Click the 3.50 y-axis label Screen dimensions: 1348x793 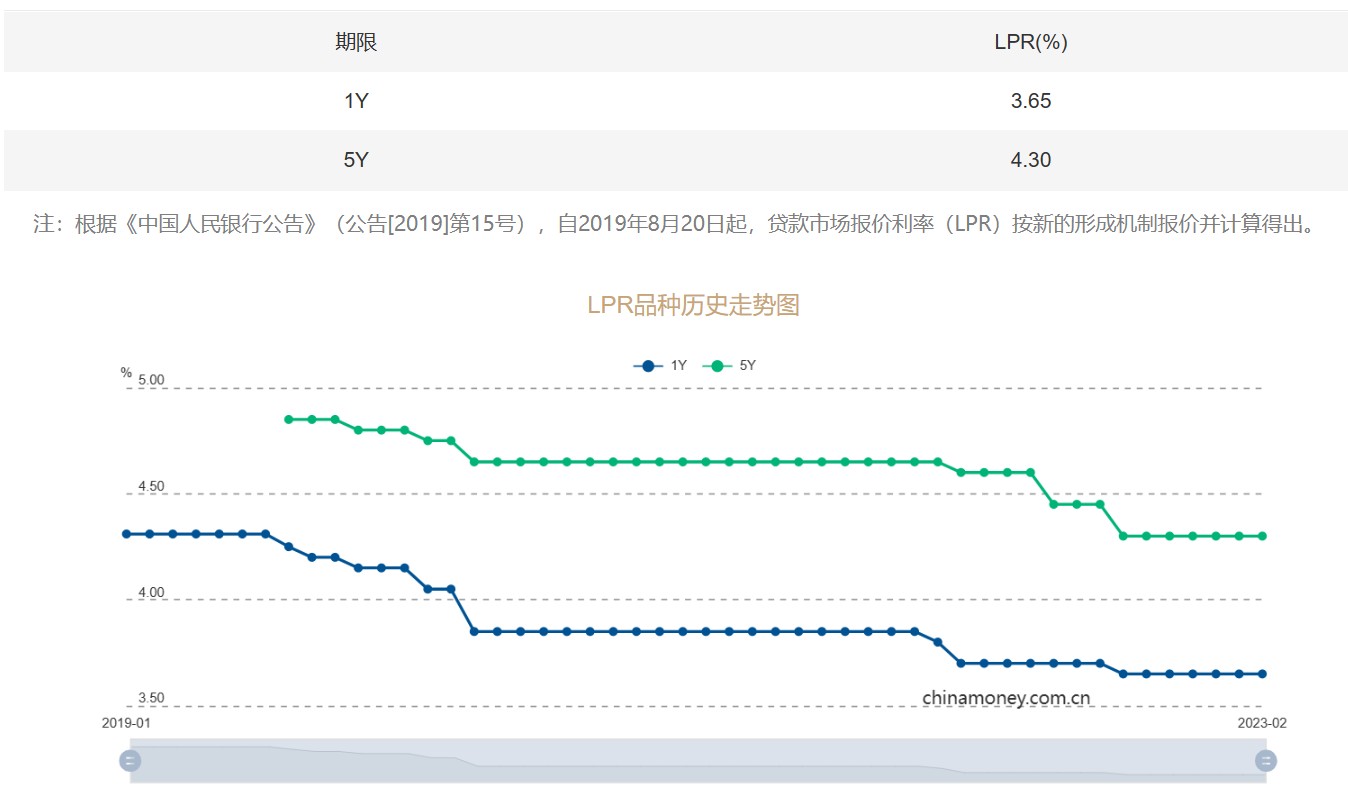(x=151, y=698)
